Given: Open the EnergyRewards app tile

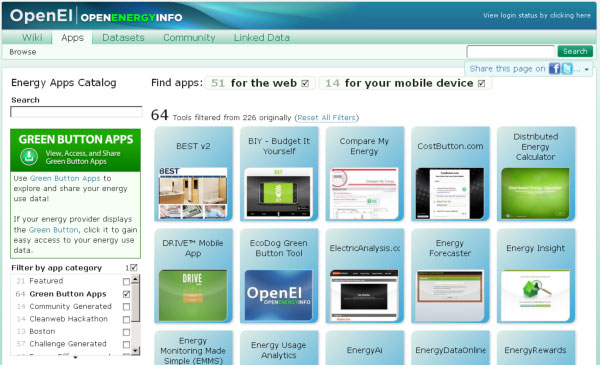Looking at the screenshot, I should [536, 348].
